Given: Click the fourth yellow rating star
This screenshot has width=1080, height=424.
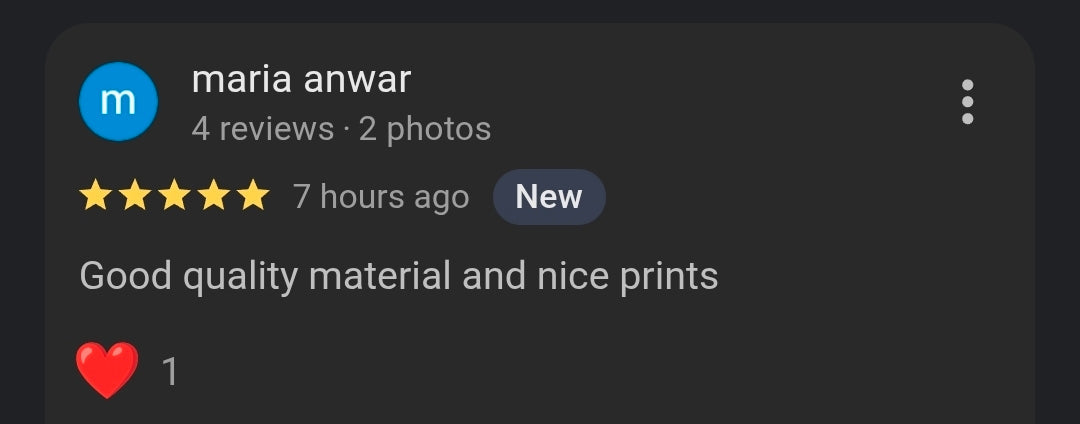Looking at the screenshot, I should pos(214,195).
